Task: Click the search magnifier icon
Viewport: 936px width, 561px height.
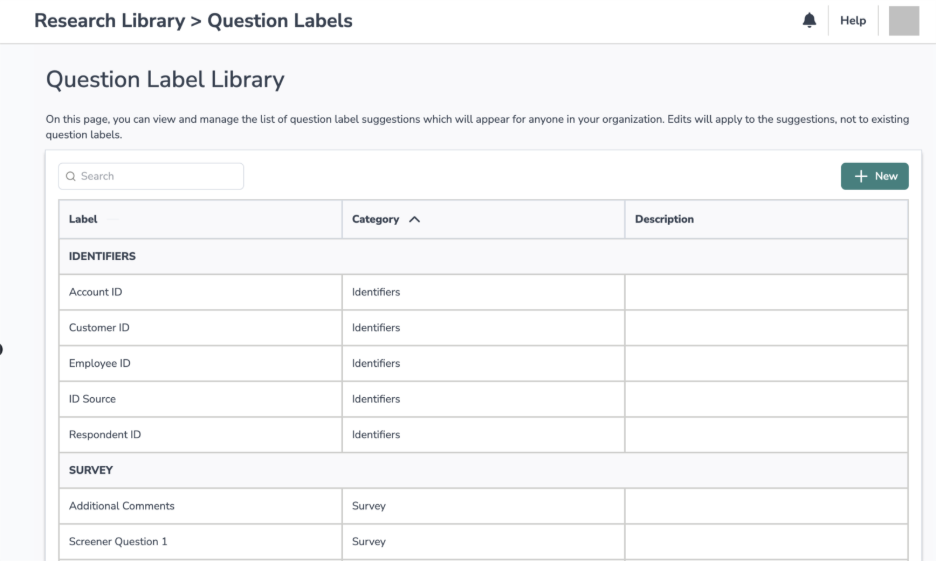Action: tap(71, 176)
